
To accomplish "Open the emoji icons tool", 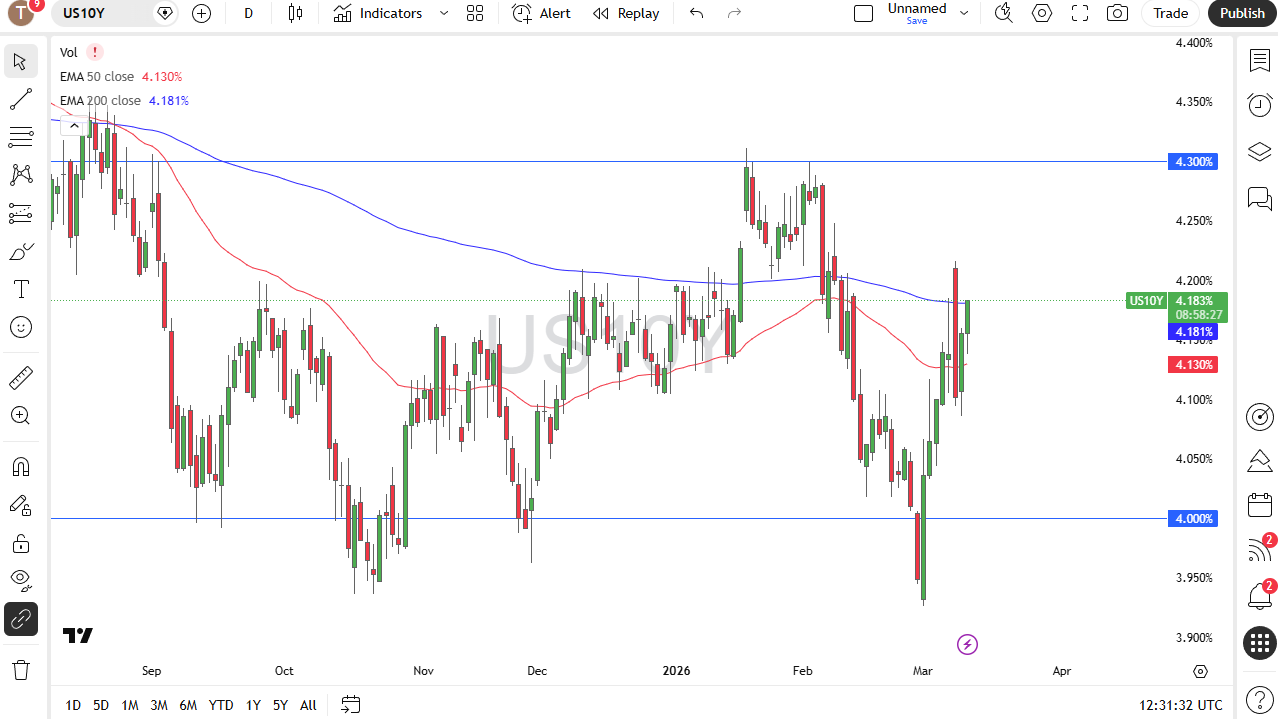I will [20, 327].
